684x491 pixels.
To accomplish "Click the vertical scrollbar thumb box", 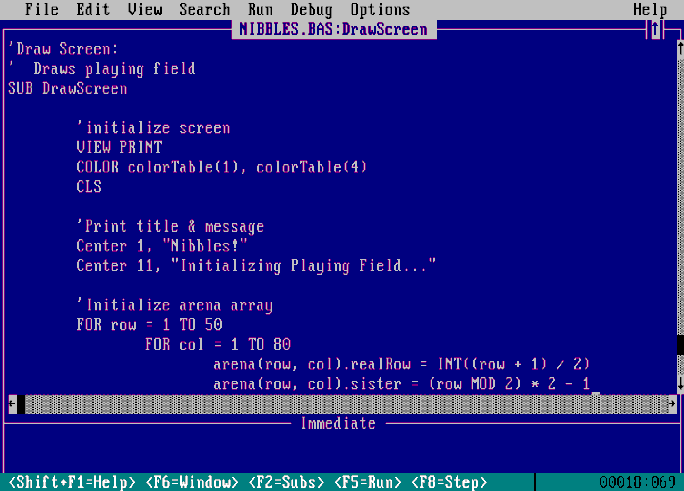I will click(680, 344).
